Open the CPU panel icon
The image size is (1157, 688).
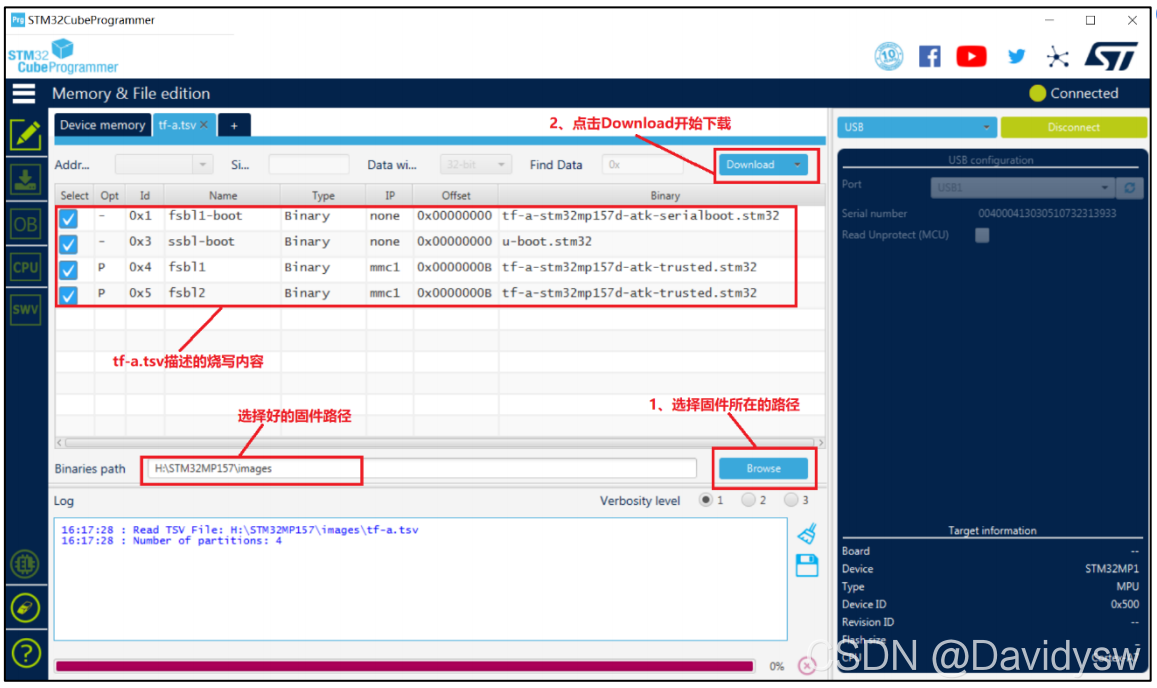tap(25, 267)
